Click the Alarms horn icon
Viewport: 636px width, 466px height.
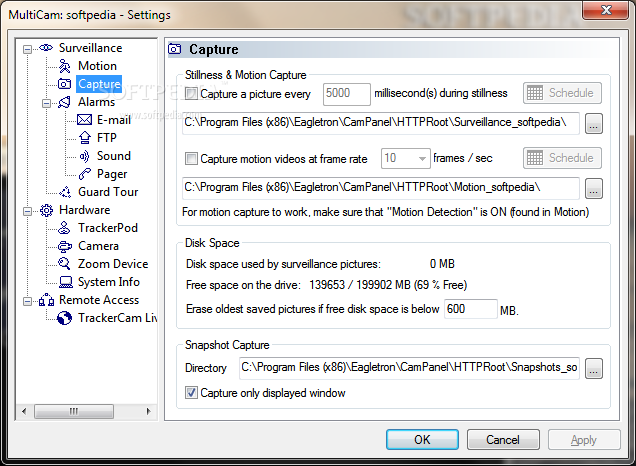coord(64,102)
